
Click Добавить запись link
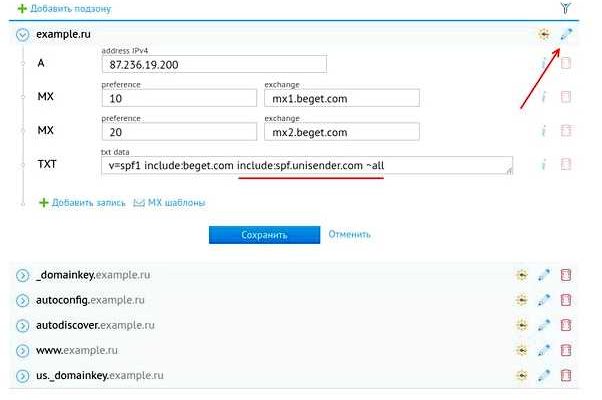89,203
